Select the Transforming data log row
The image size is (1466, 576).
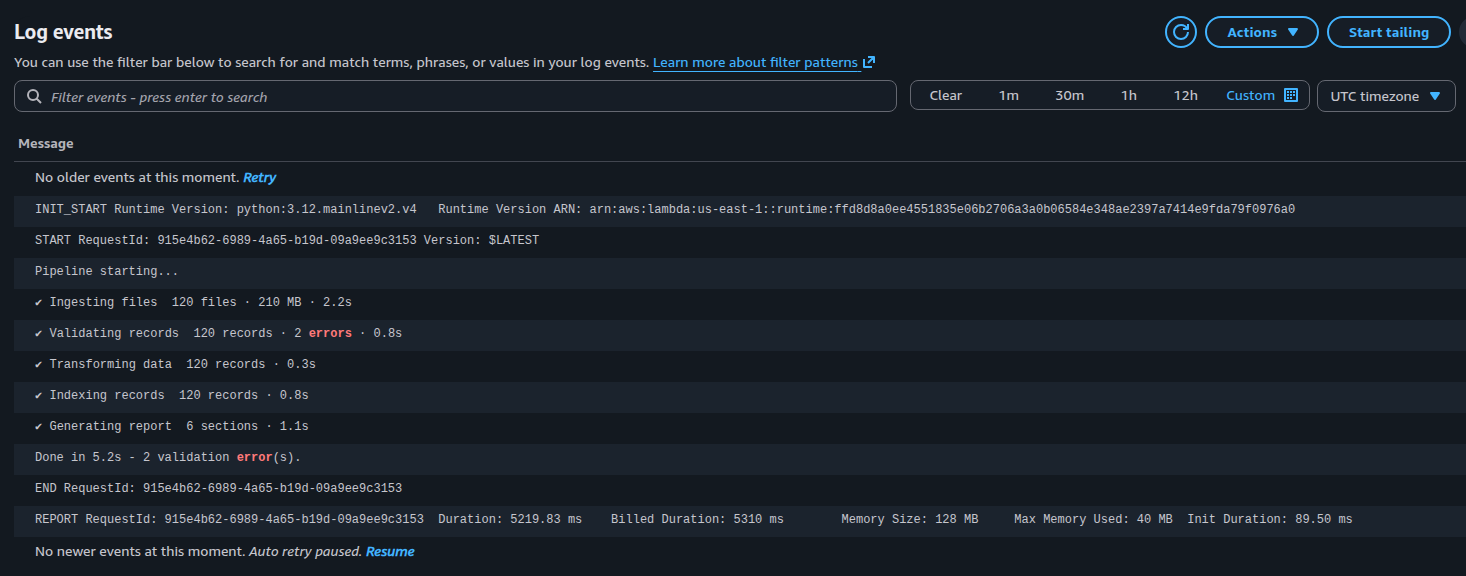click(x=740, y=364)
